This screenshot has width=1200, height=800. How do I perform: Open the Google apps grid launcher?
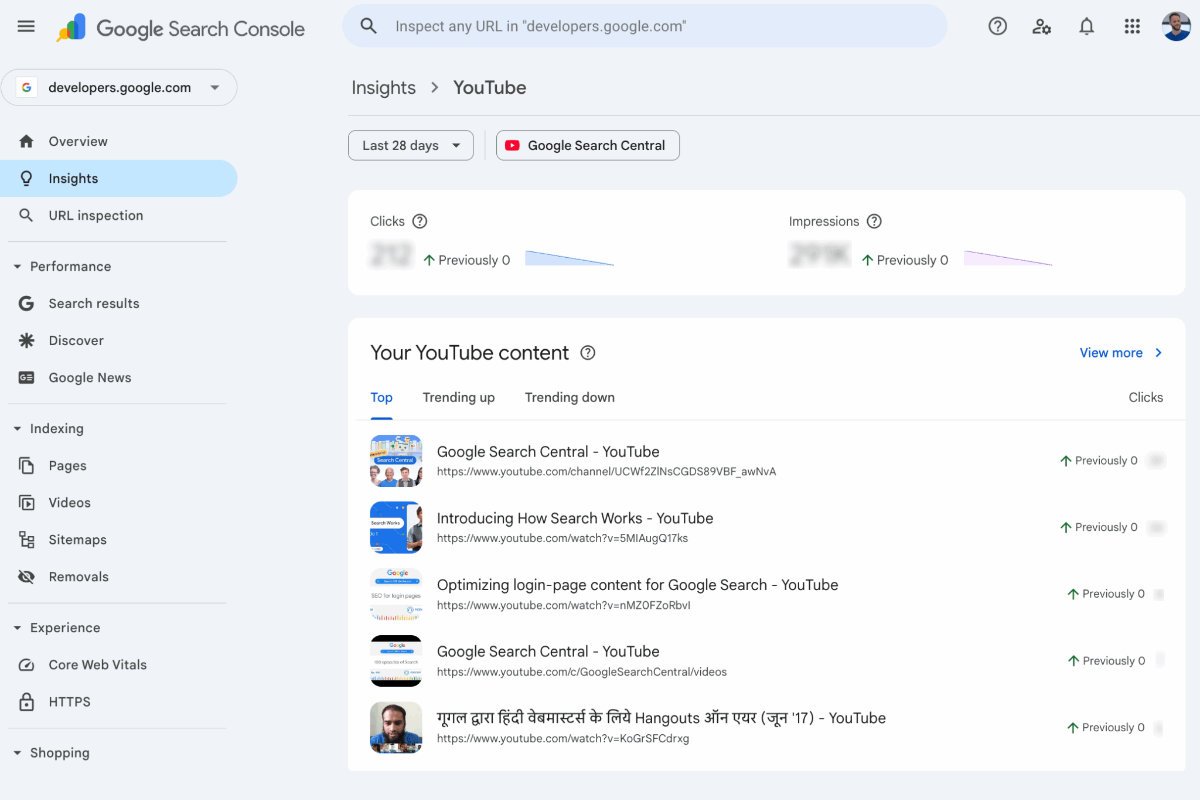tap(1132, 26)
